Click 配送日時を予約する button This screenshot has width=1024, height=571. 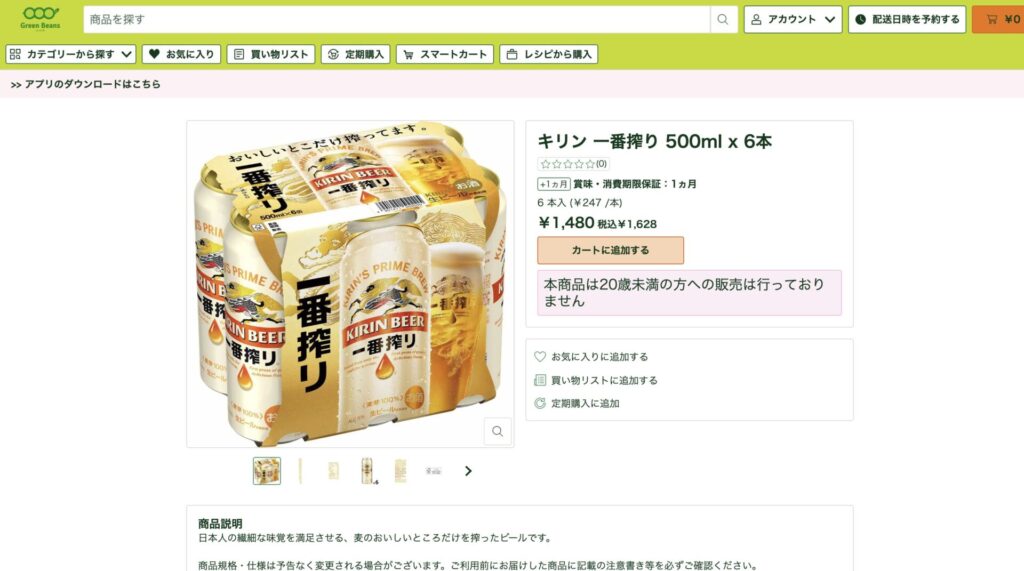tap(907, 20)
